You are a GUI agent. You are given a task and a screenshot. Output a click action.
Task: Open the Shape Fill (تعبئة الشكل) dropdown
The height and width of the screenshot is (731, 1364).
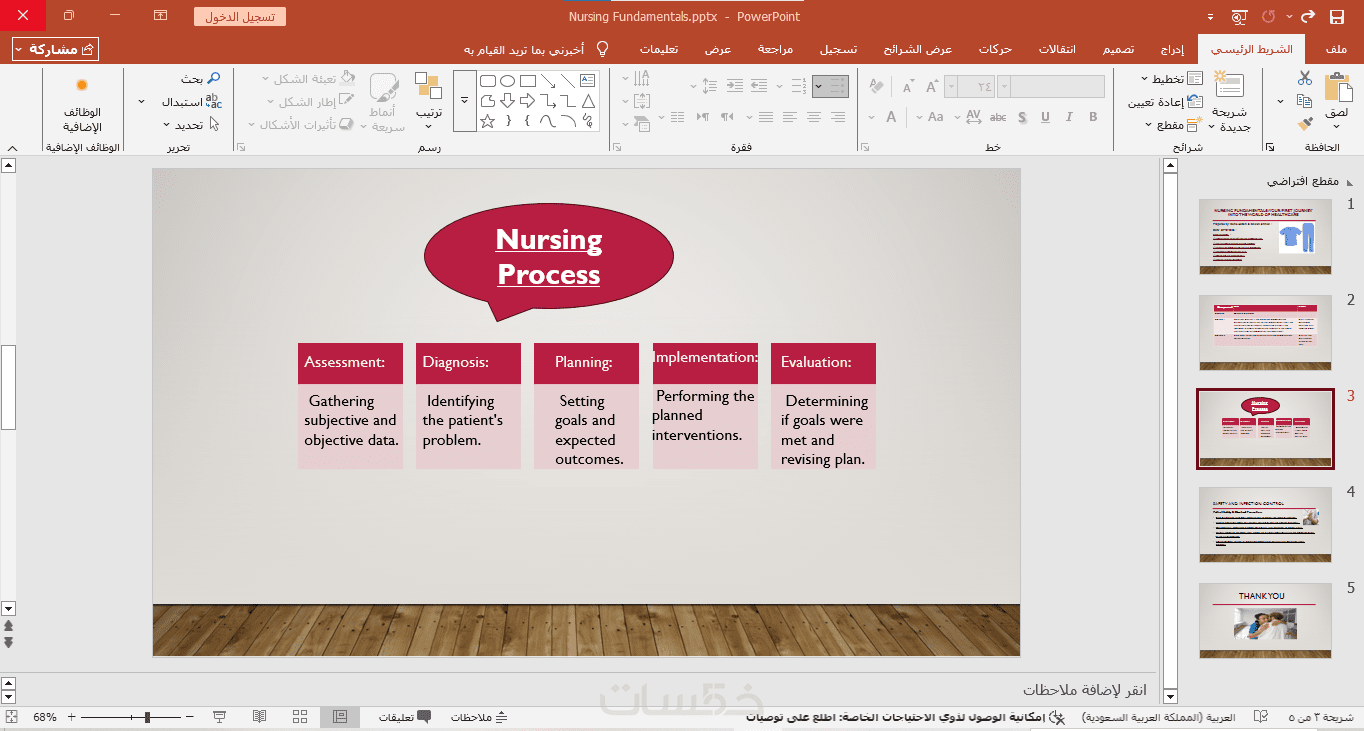[x=307, y=79]
